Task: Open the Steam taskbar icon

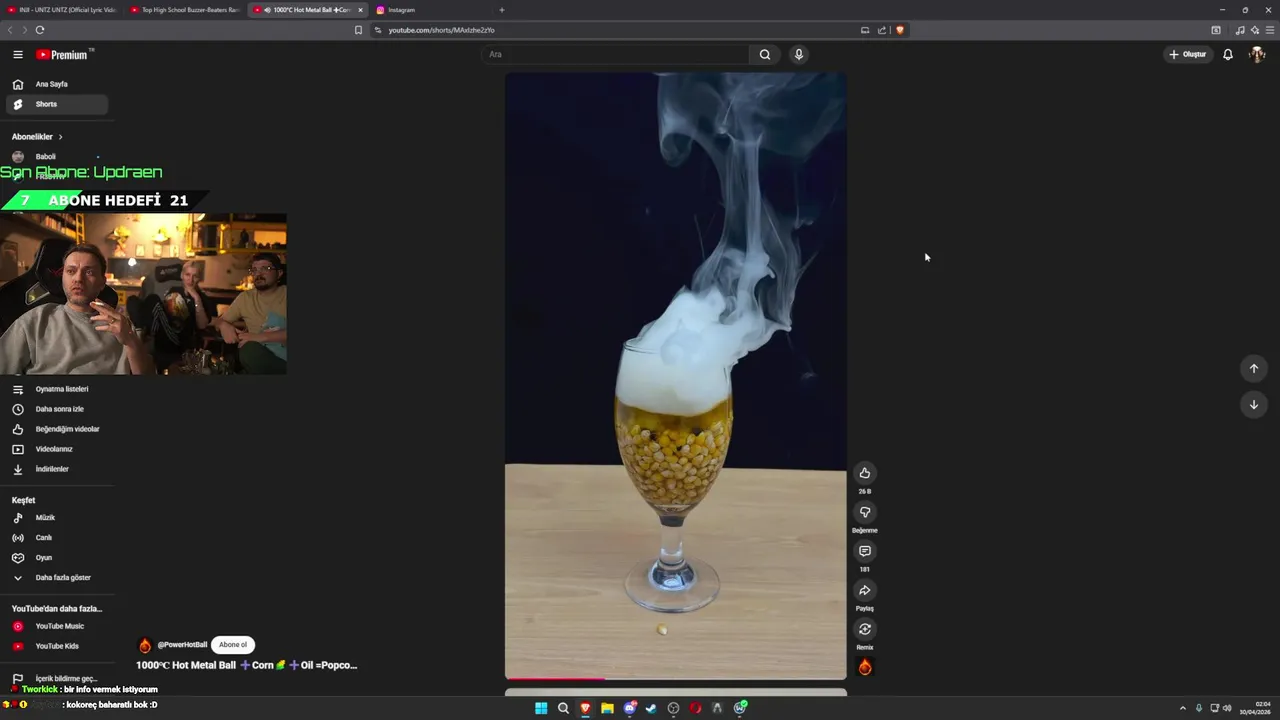Action: click(x=651, y=708)
